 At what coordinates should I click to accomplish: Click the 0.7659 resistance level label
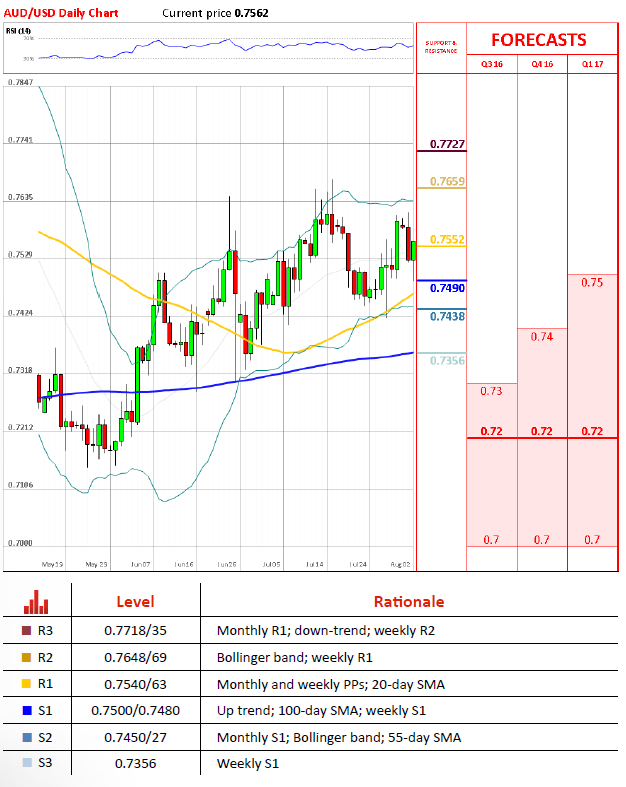pyautogui.click(x=447, y=181)
